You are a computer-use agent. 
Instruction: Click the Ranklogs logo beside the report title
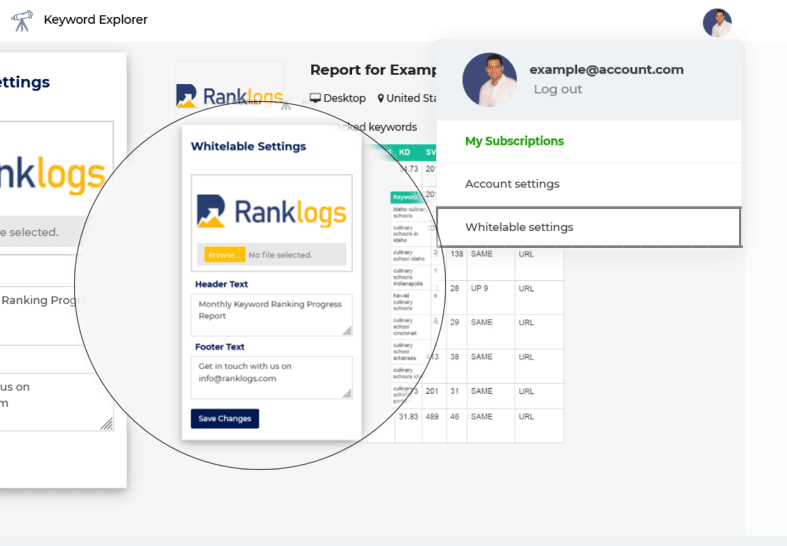coord(230,95)
